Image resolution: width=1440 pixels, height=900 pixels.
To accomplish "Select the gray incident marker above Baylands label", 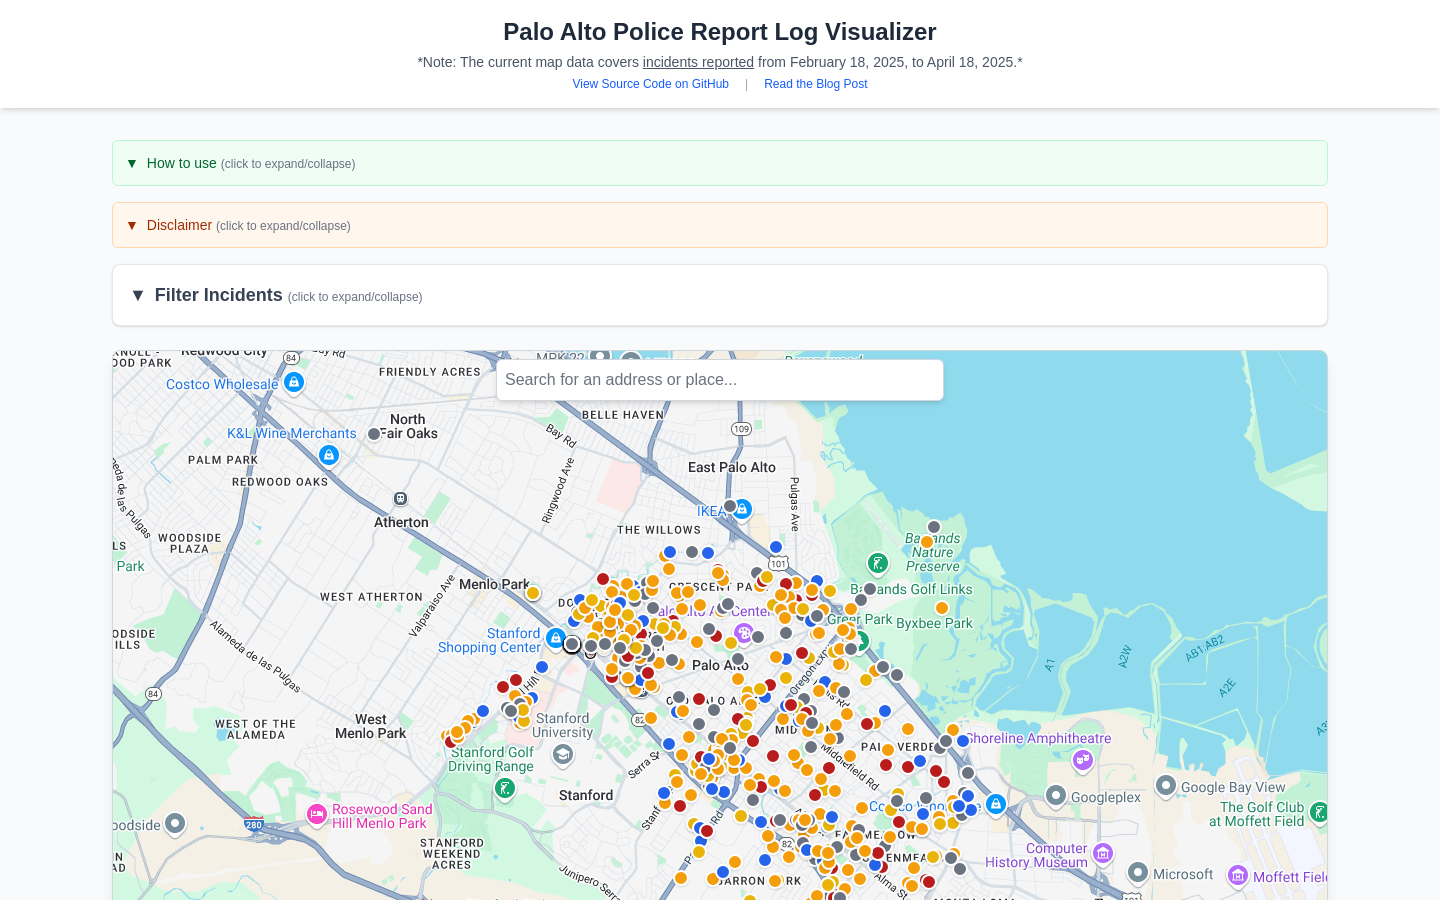I will pyautogui.click(x=934, y=527).
